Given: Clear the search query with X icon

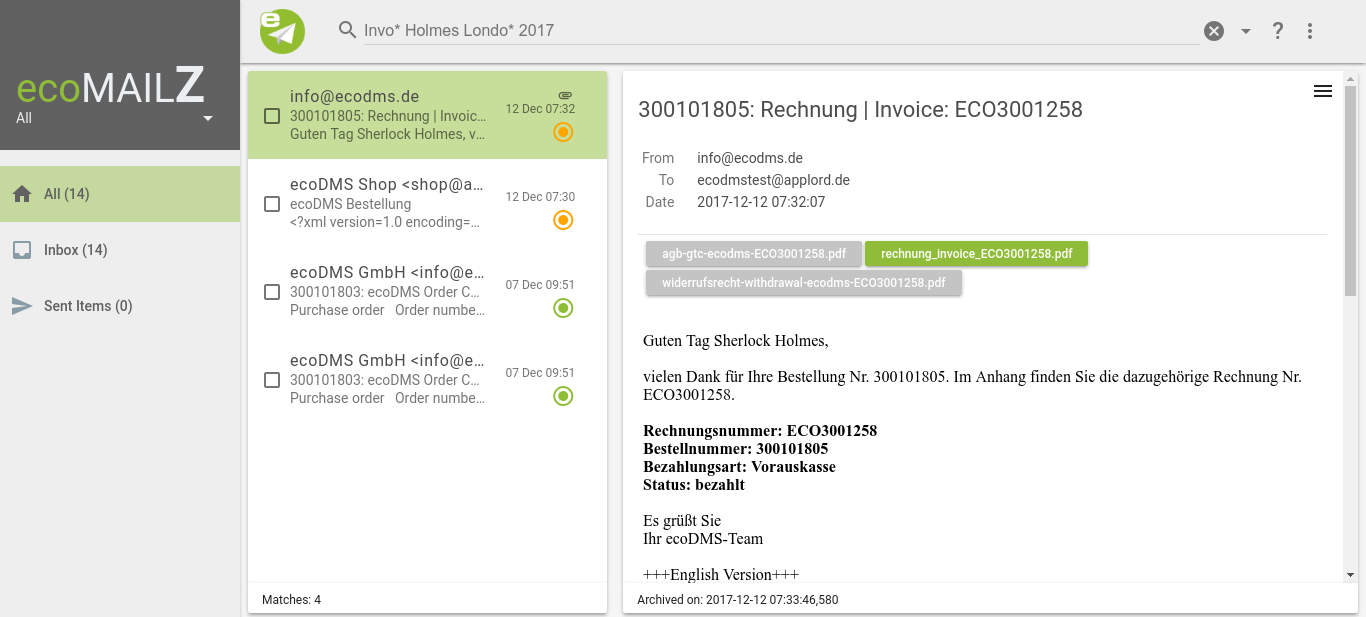Looking at the screenshot, I should [1214, 31].
